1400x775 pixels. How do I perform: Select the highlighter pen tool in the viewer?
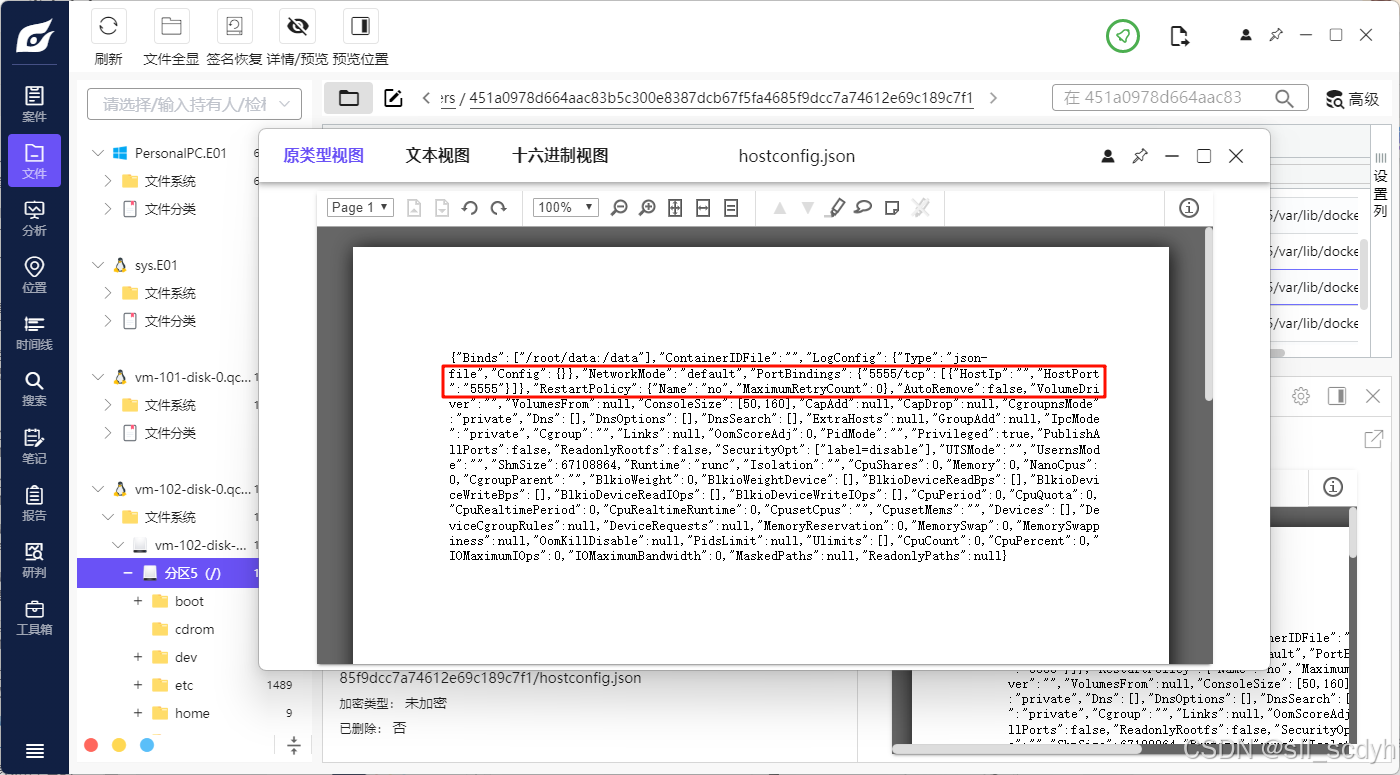(837, 208)
